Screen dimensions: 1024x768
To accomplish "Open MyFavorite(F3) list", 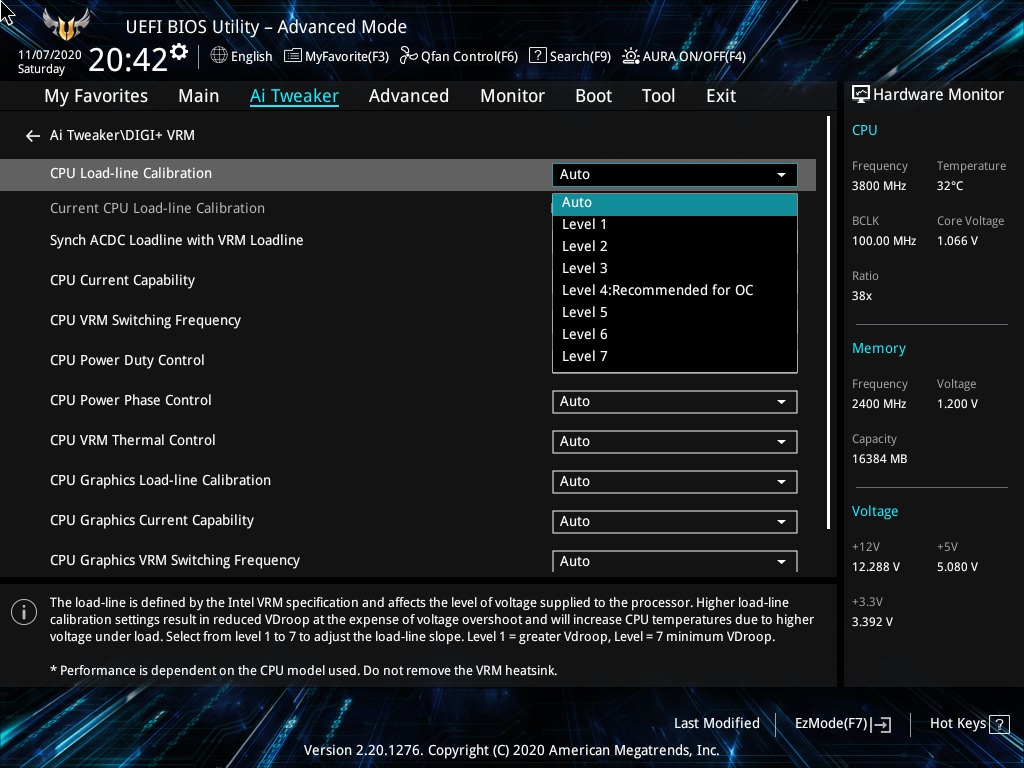I will click(336, 56).
